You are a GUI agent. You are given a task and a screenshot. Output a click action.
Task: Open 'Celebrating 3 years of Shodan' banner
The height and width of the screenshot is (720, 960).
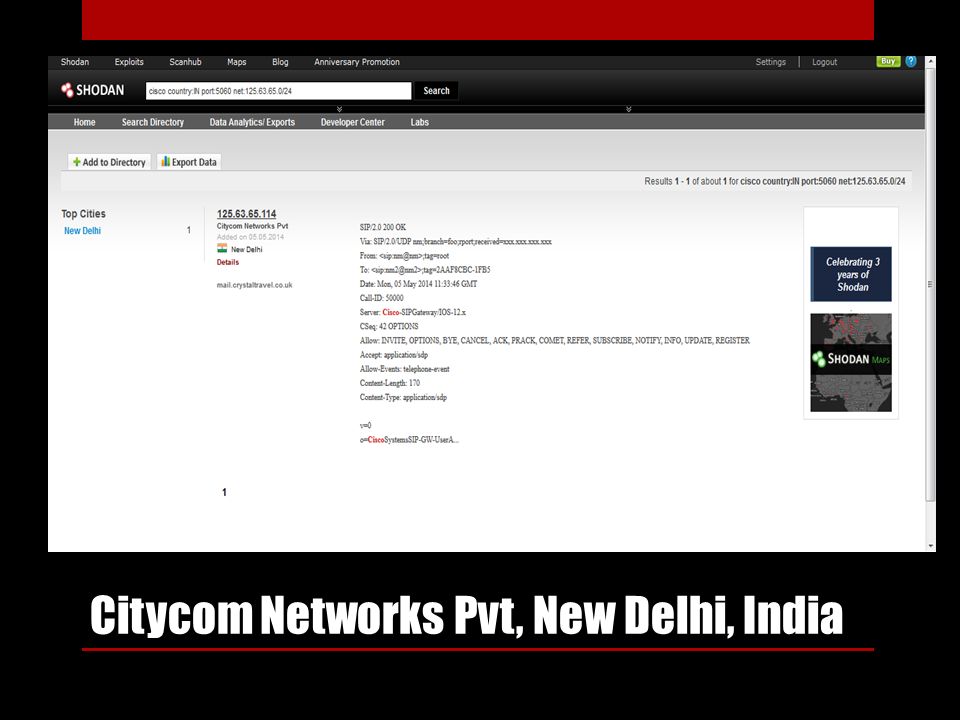click(x=850, y=274)
